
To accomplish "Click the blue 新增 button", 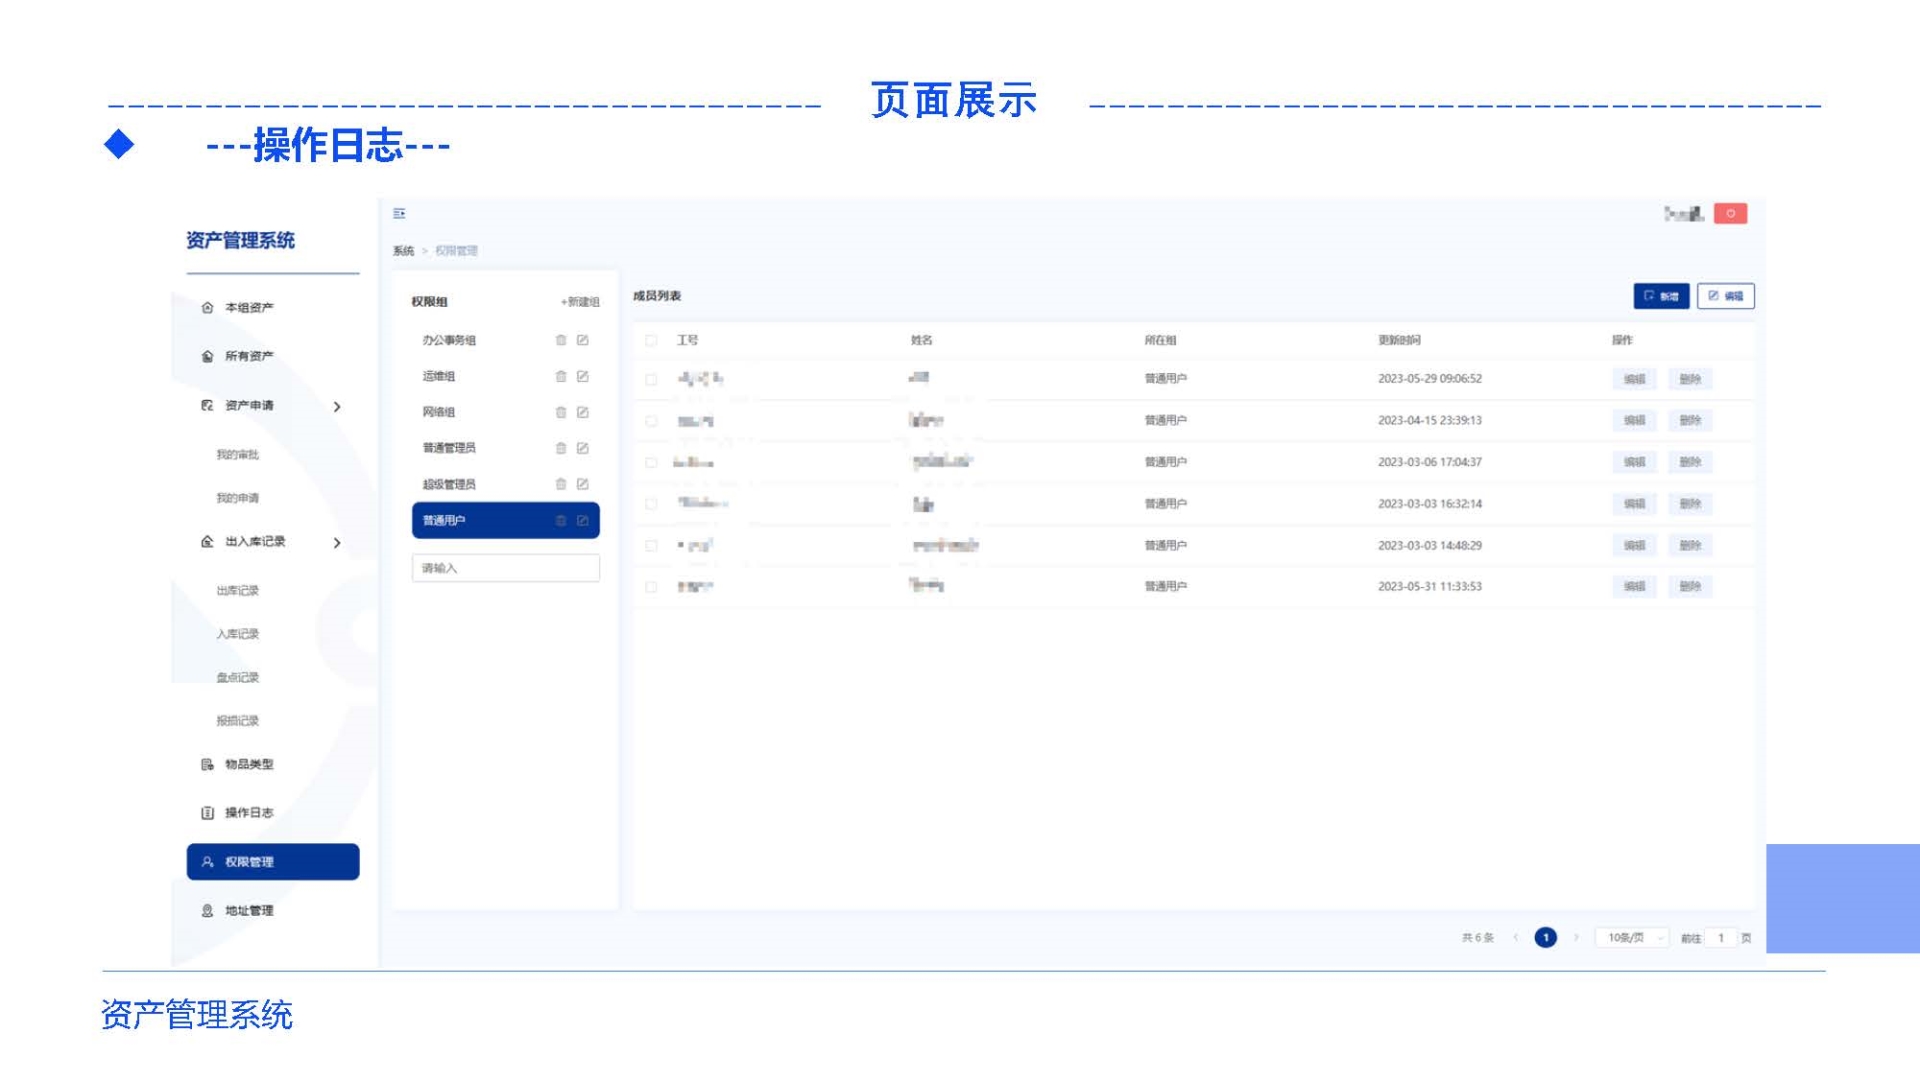I will (x=1661, y=296).
